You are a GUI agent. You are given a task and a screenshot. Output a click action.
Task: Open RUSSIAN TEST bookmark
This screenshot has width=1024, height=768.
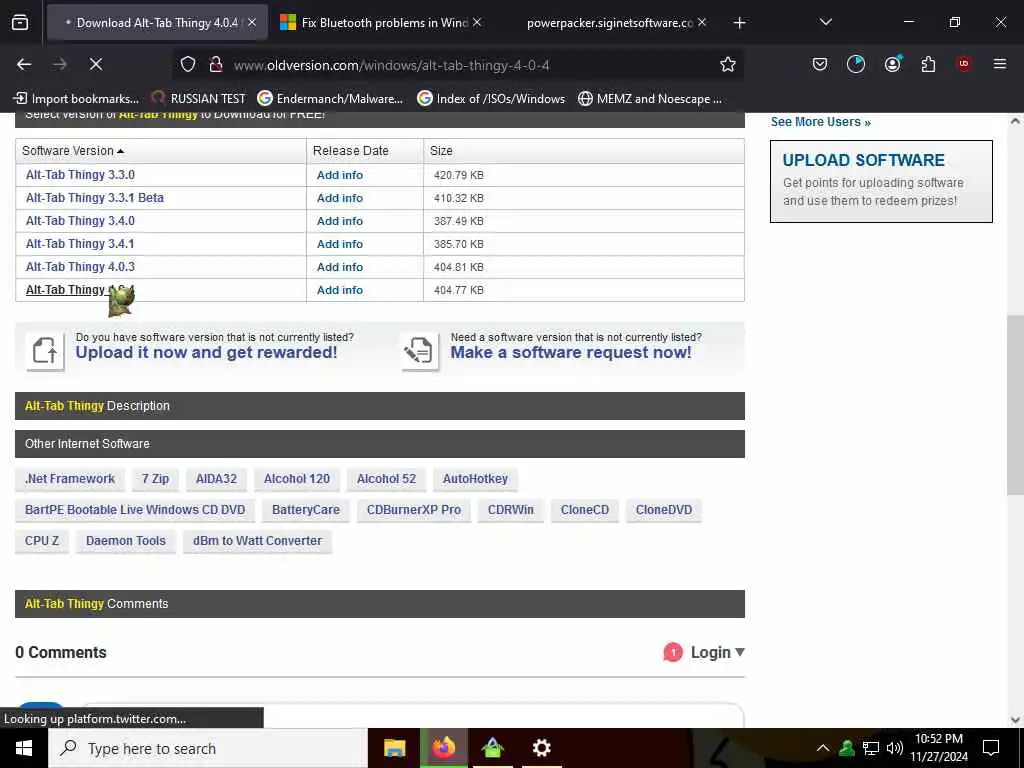199,99
